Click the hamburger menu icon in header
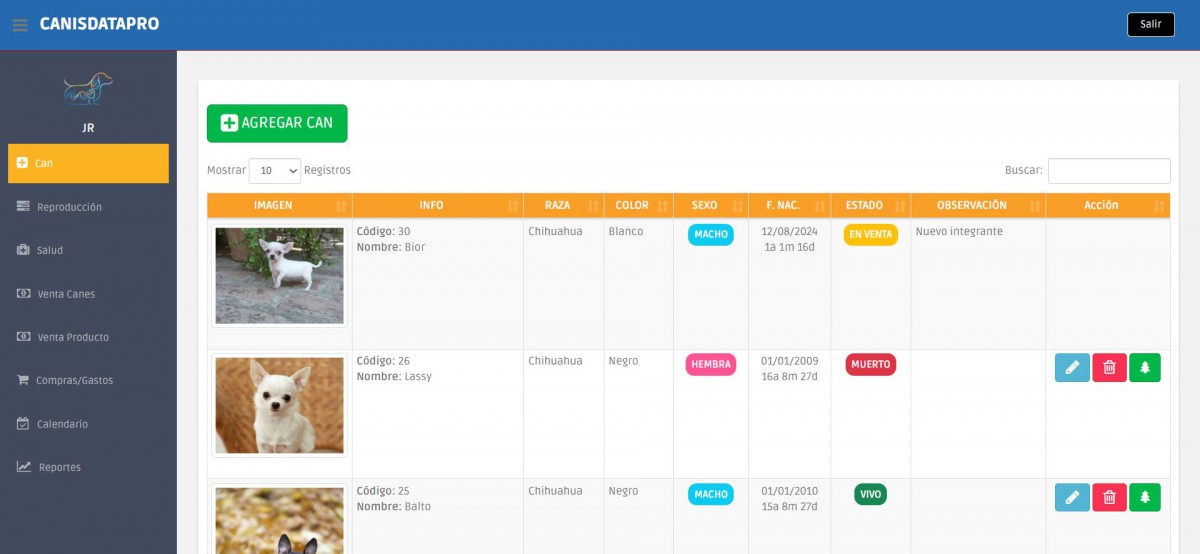The image size is (1200, 554). click(20, 25)
